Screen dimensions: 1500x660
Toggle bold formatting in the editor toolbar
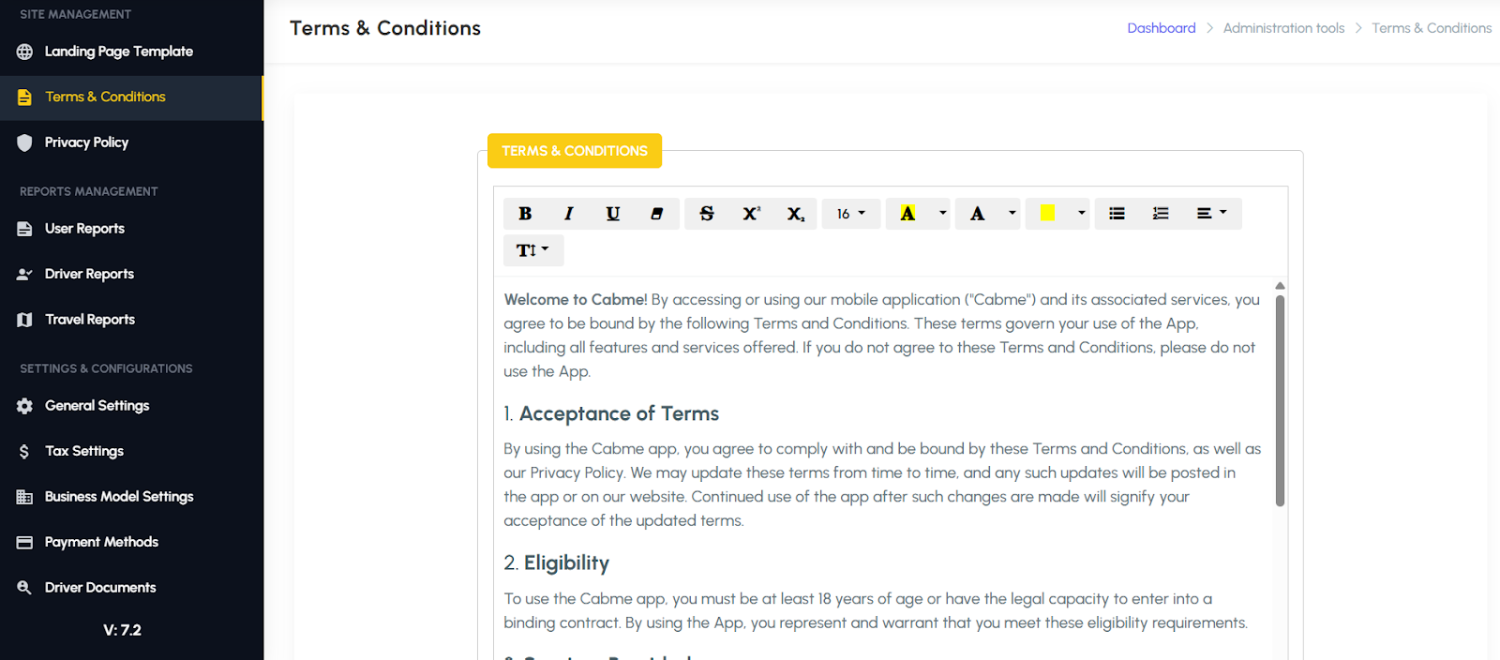coord(525,213)
